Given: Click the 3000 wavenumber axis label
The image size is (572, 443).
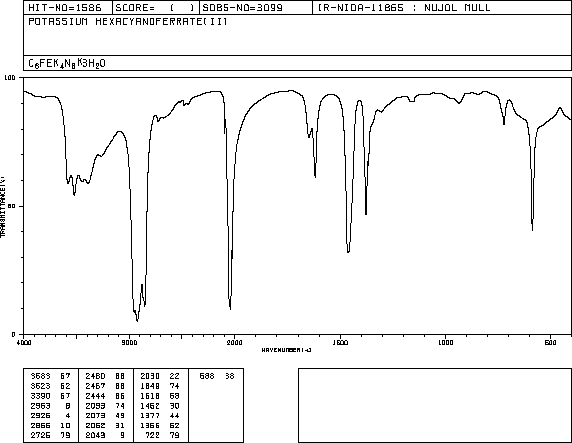Looking at the screenshot, I should pyautogui.click(x=129, y=342).
